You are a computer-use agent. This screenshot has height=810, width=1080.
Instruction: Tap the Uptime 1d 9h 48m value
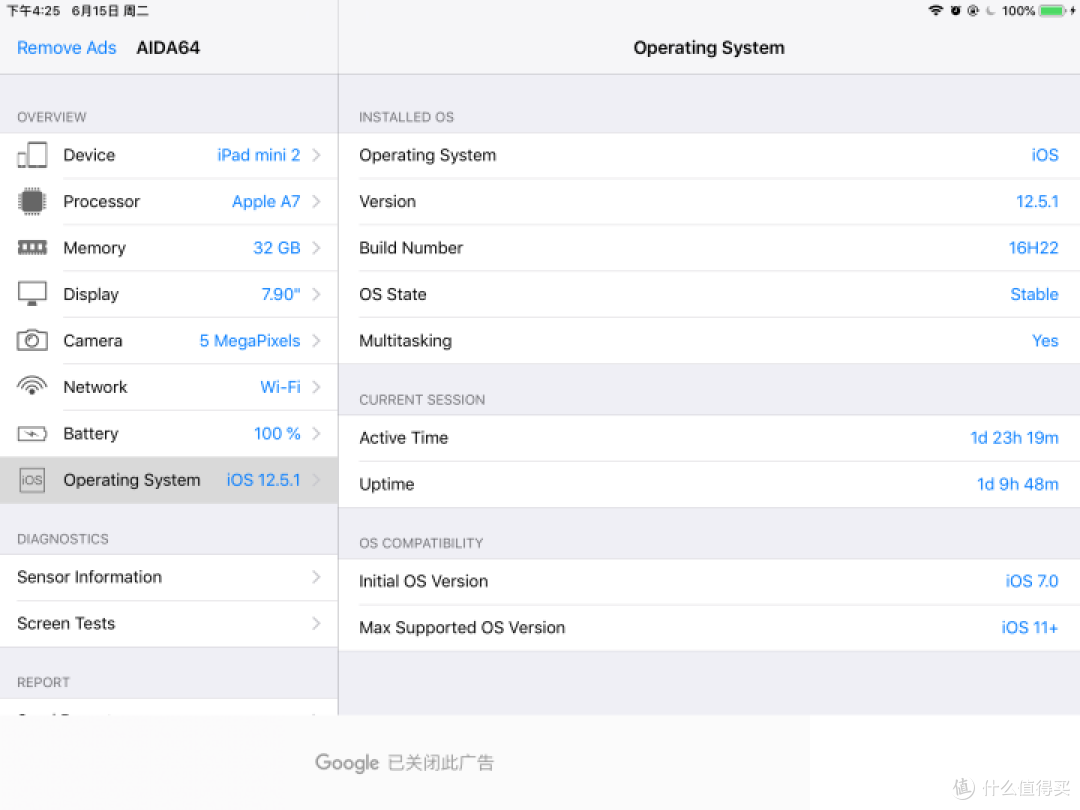click(1017, 484)
